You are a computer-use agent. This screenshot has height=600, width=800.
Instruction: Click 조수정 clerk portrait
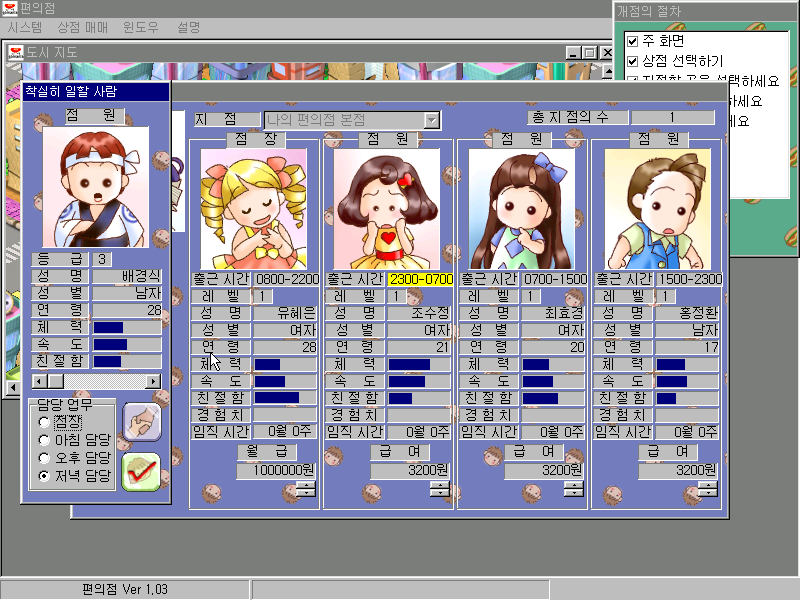click(x=387, y=209)
